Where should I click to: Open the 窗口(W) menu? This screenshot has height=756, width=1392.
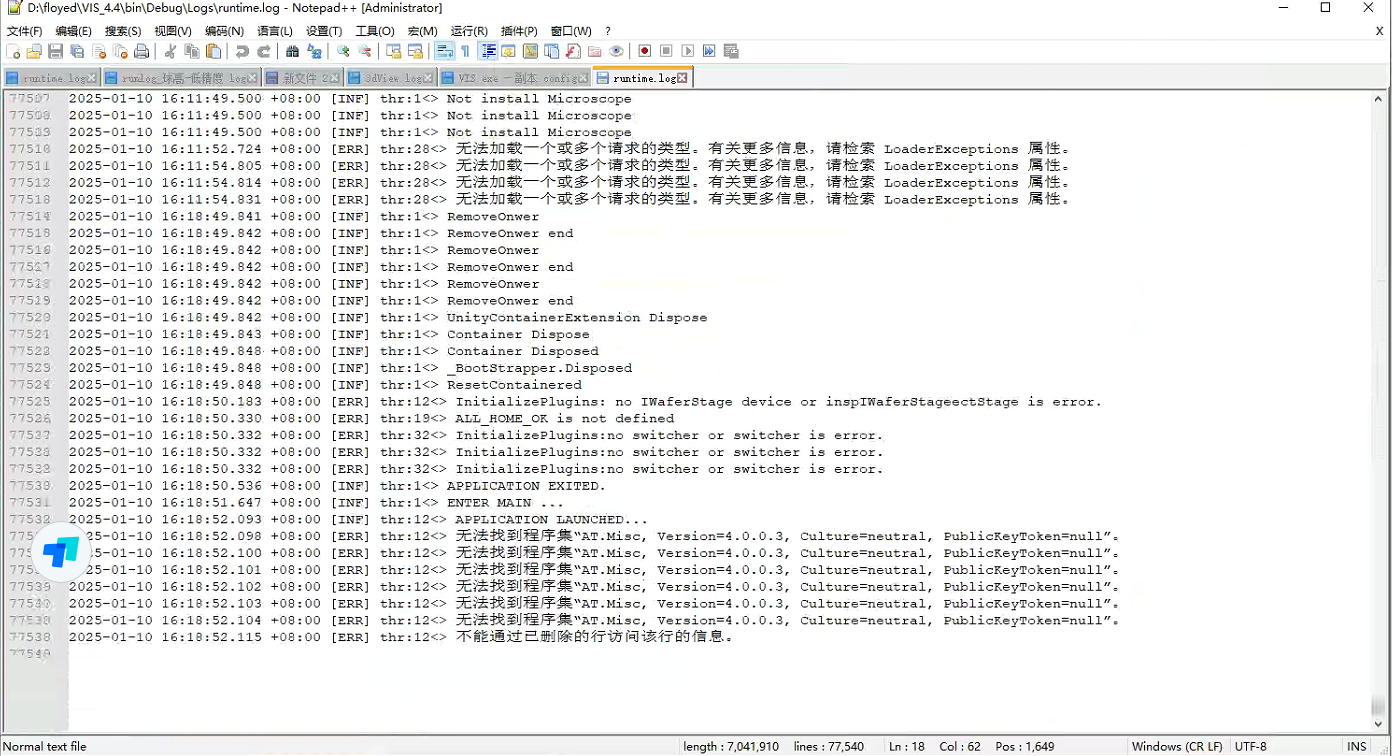click(571, 31)
